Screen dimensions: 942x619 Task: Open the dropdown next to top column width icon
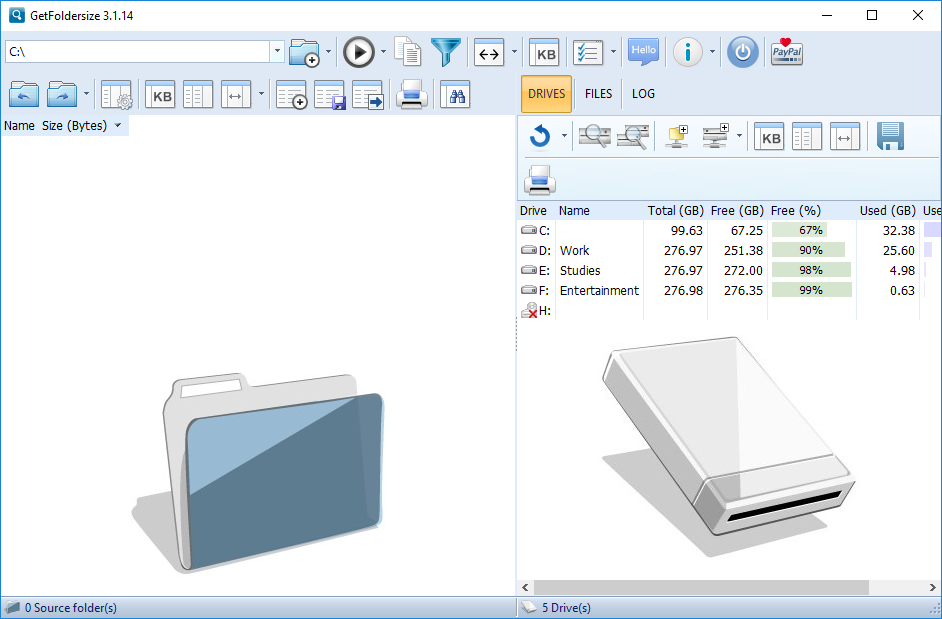[514, 52]
